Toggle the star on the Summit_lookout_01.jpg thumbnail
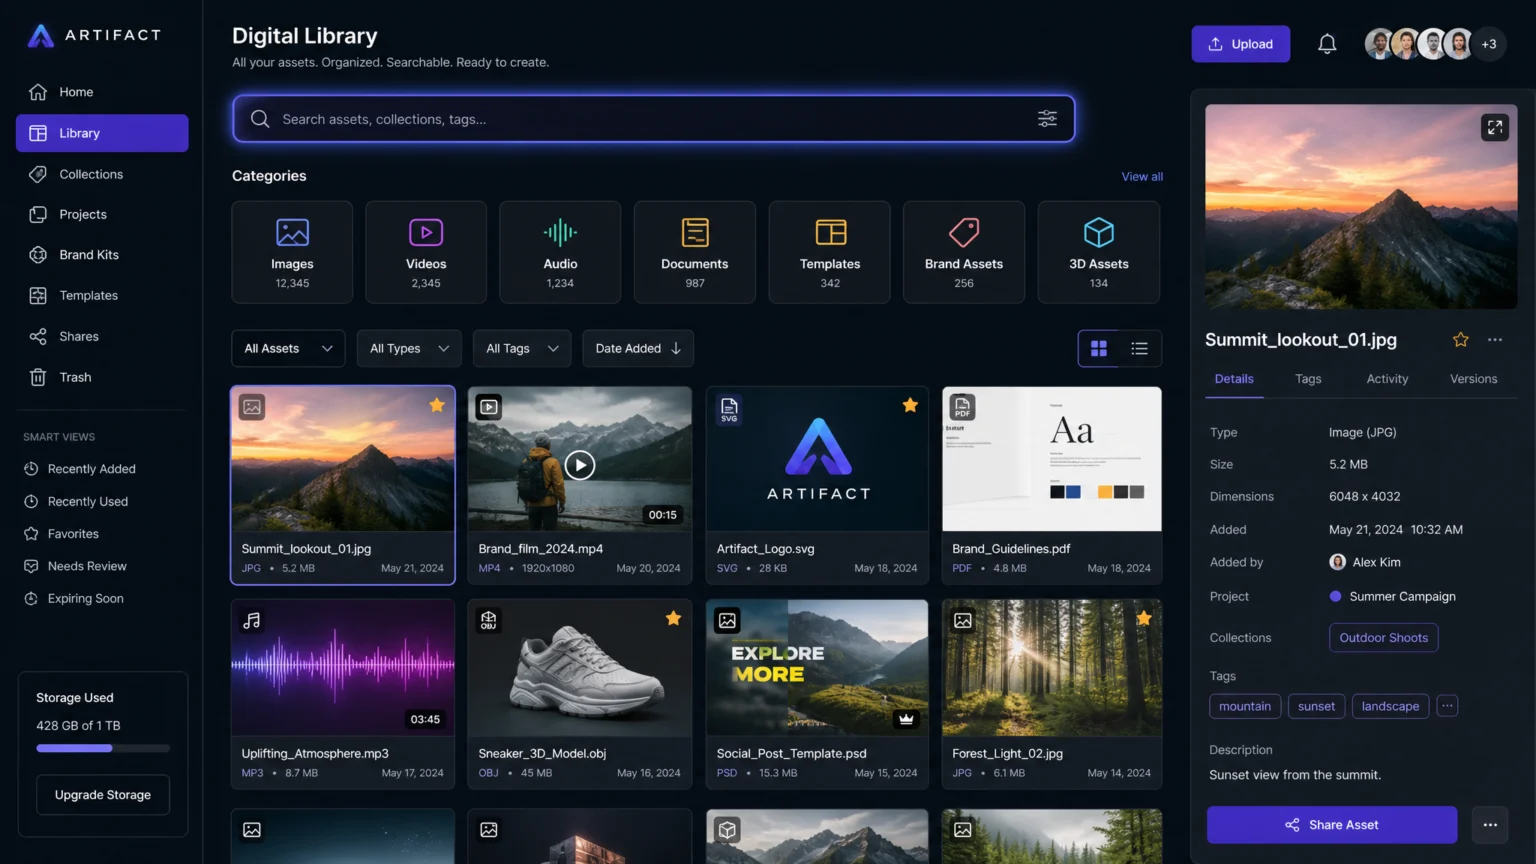 tap(437, 405)
